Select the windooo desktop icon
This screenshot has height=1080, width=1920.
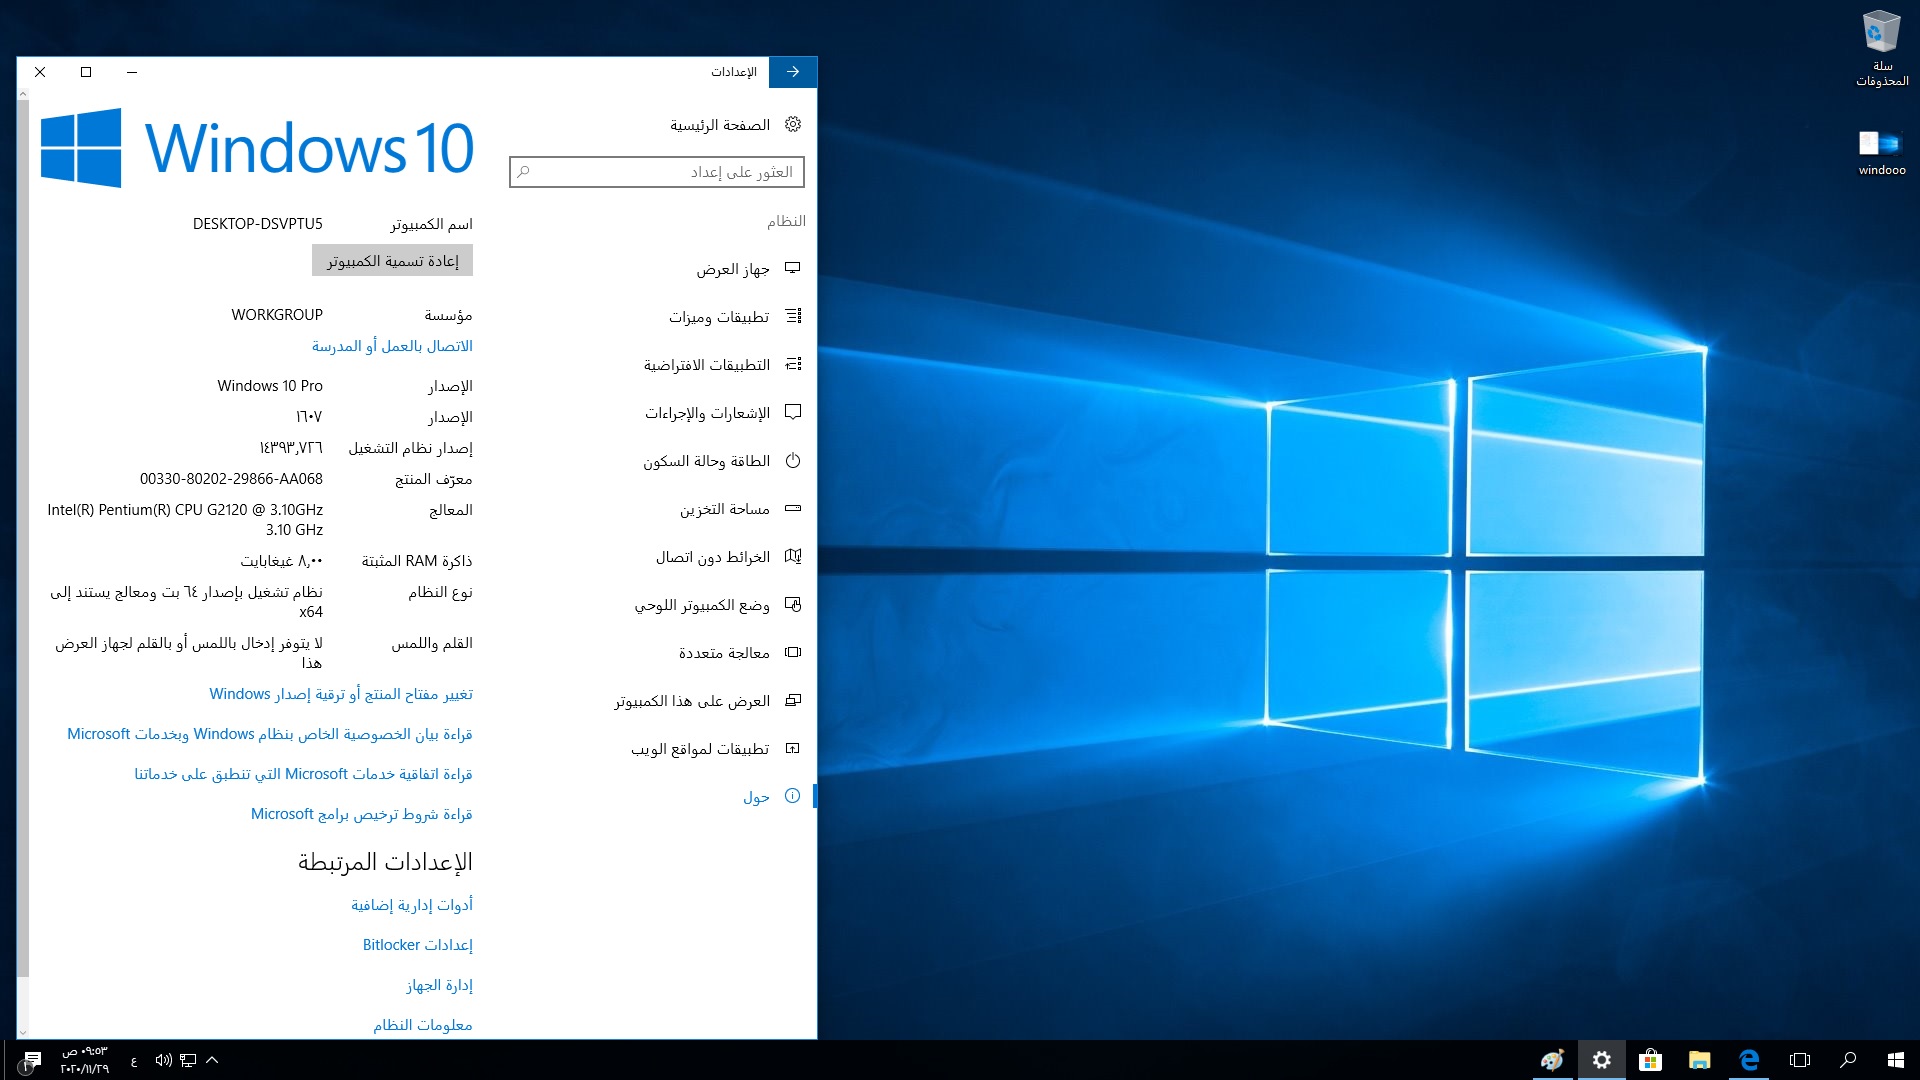[x=1882, y=153]
